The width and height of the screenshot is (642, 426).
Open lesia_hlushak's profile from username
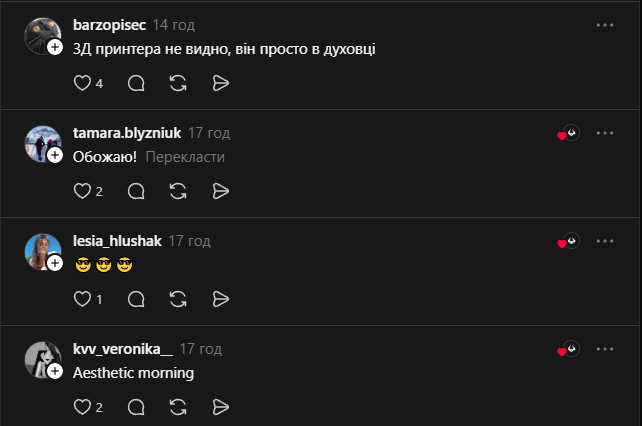tap(117, 241)
